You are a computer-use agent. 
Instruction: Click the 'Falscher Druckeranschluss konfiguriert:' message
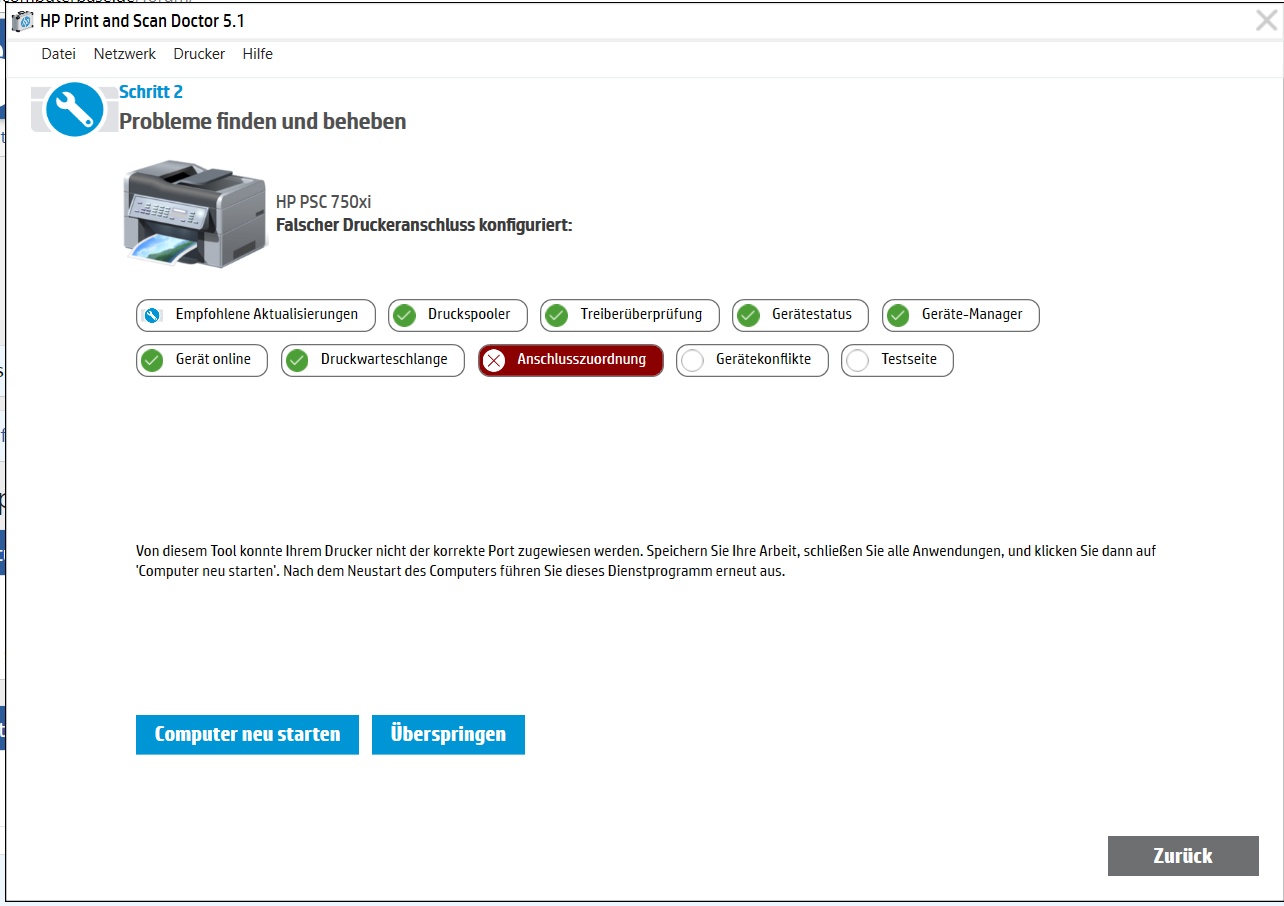click(x=424, y=226)
